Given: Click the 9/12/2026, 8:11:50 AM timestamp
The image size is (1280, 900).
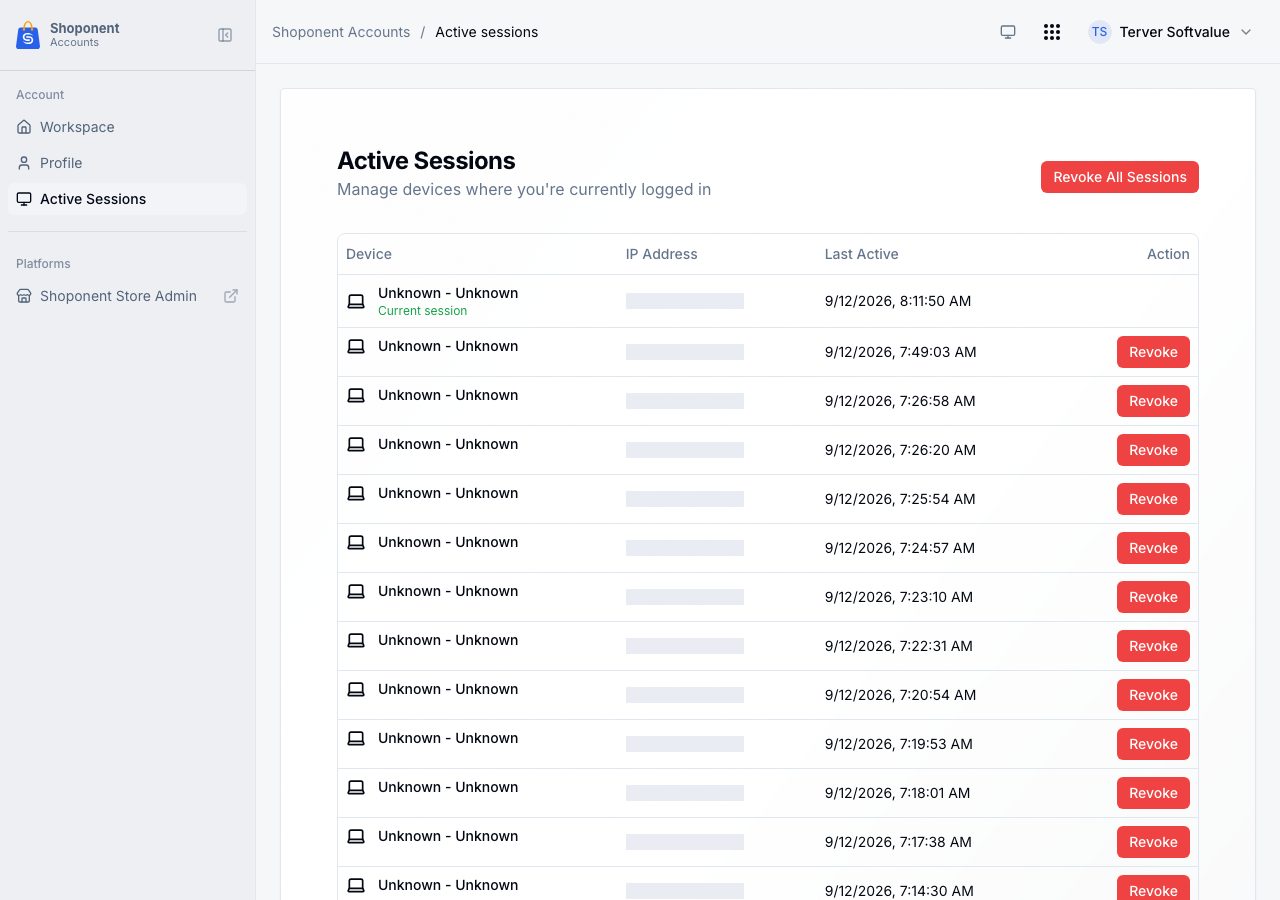Looking at the screenshot, I should tap(898, 301).
